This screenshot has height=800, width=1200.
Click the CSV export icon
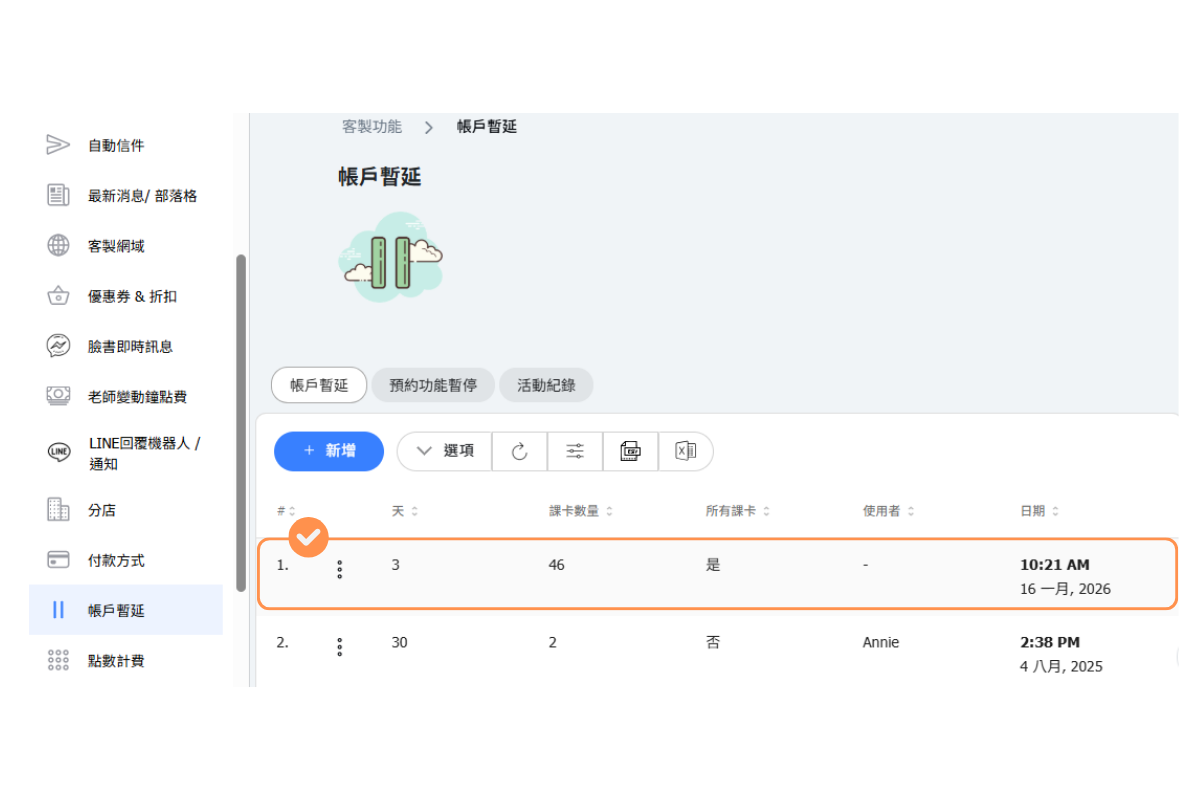(x=630, y=451)
